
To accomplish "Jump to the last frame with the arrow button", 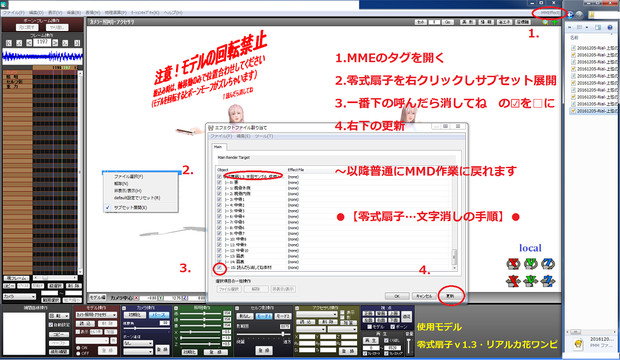I will tap(77, 43).
